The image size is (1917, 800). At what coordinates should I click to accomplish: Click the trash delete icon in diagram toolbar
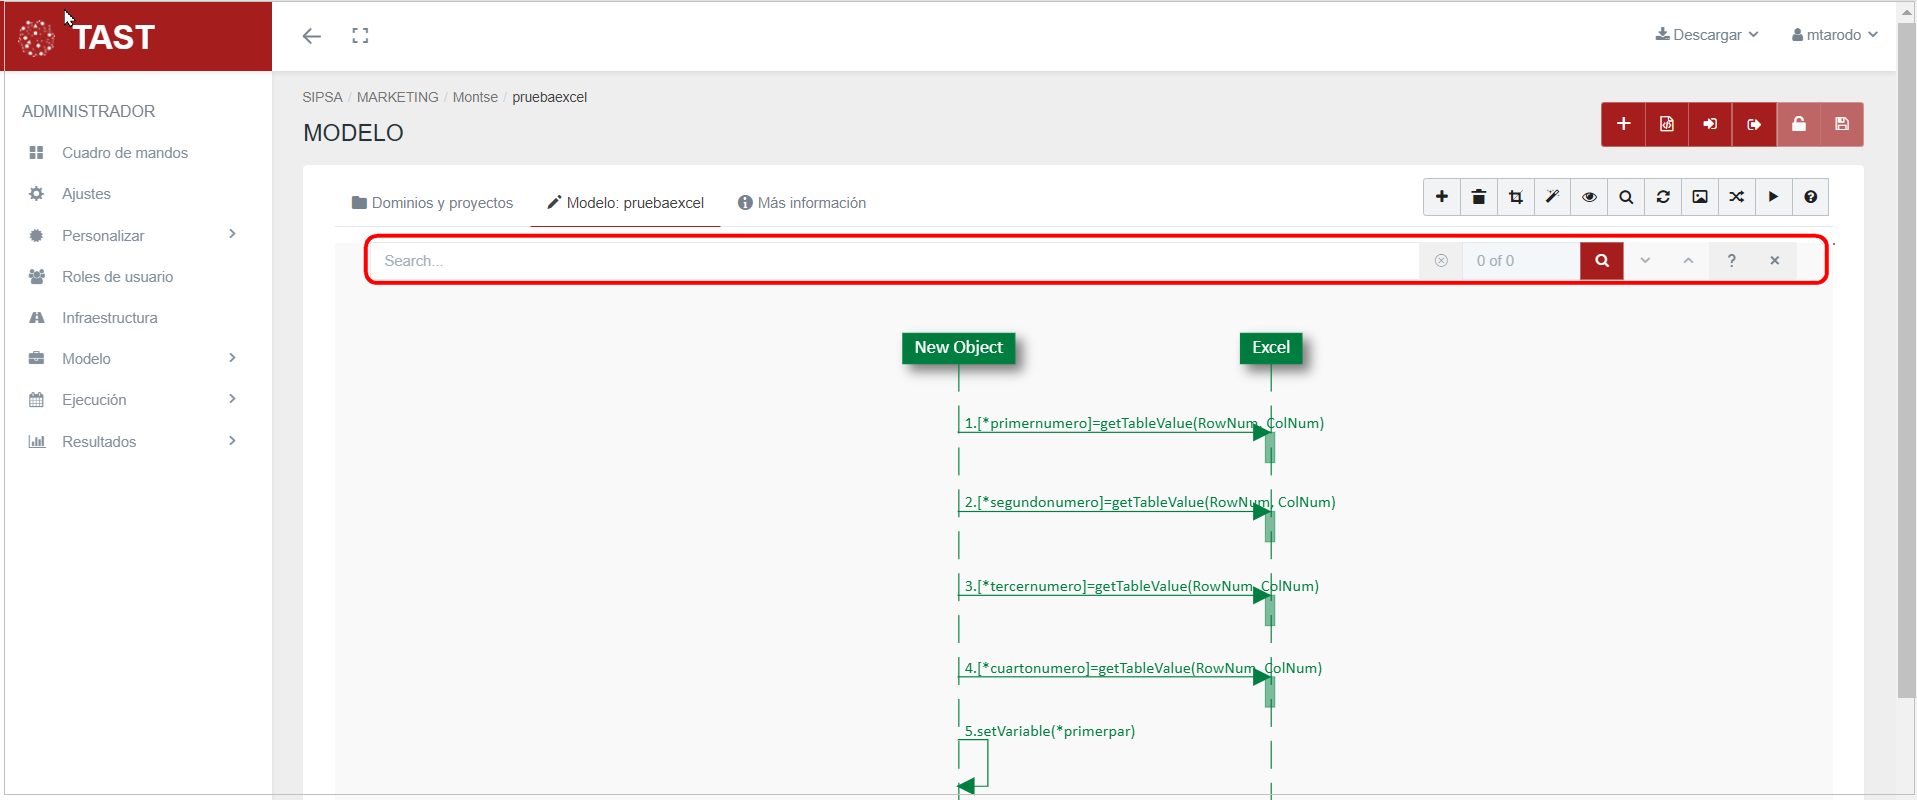pyautogui.click(x=1478, y=197)
